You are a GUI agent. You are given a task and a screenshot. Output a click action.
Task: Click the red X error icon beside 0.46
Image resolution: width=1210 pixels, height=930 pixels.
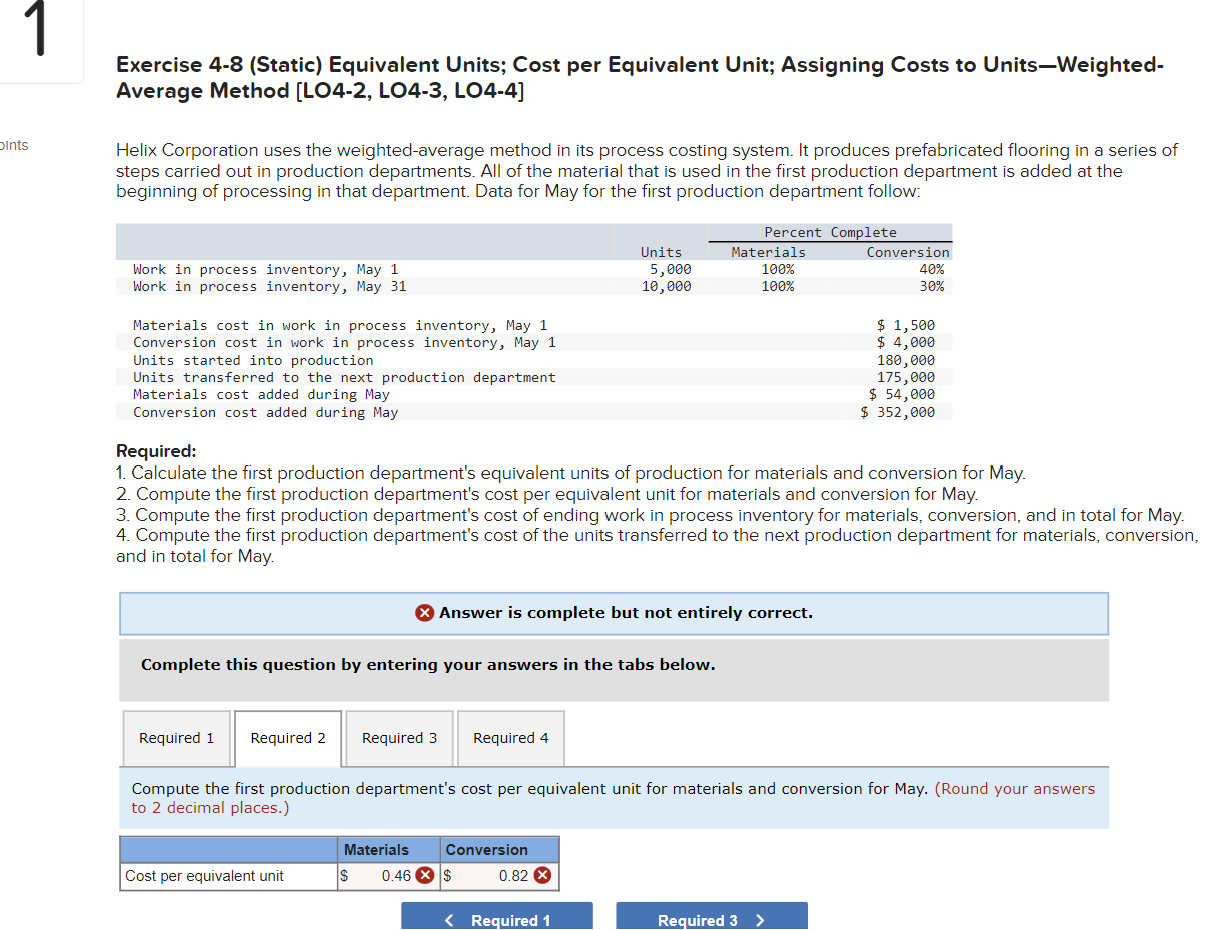(426, 875)
